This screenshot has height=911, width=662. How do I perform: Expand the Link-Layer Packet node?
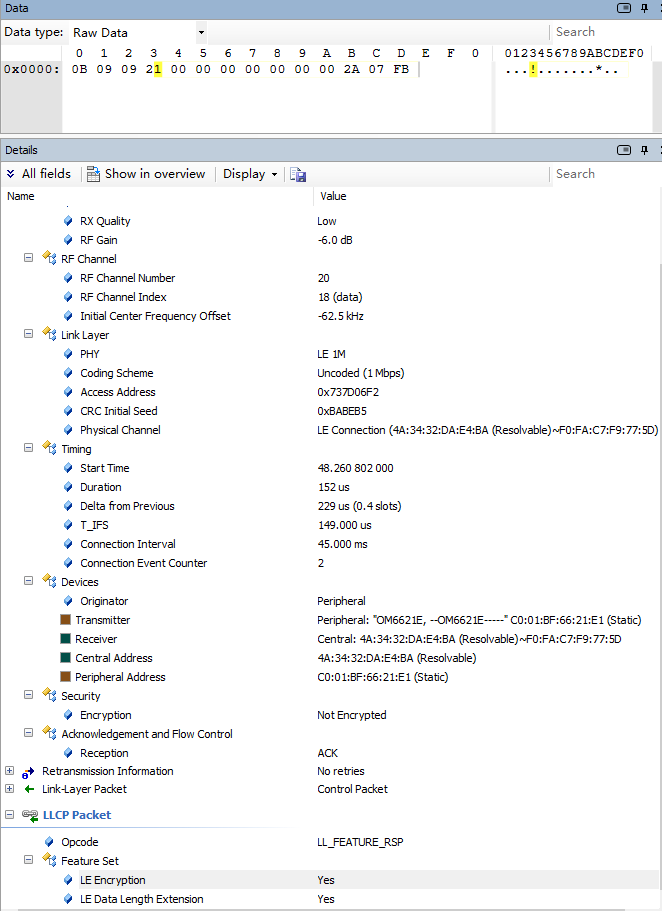point(9,788)
